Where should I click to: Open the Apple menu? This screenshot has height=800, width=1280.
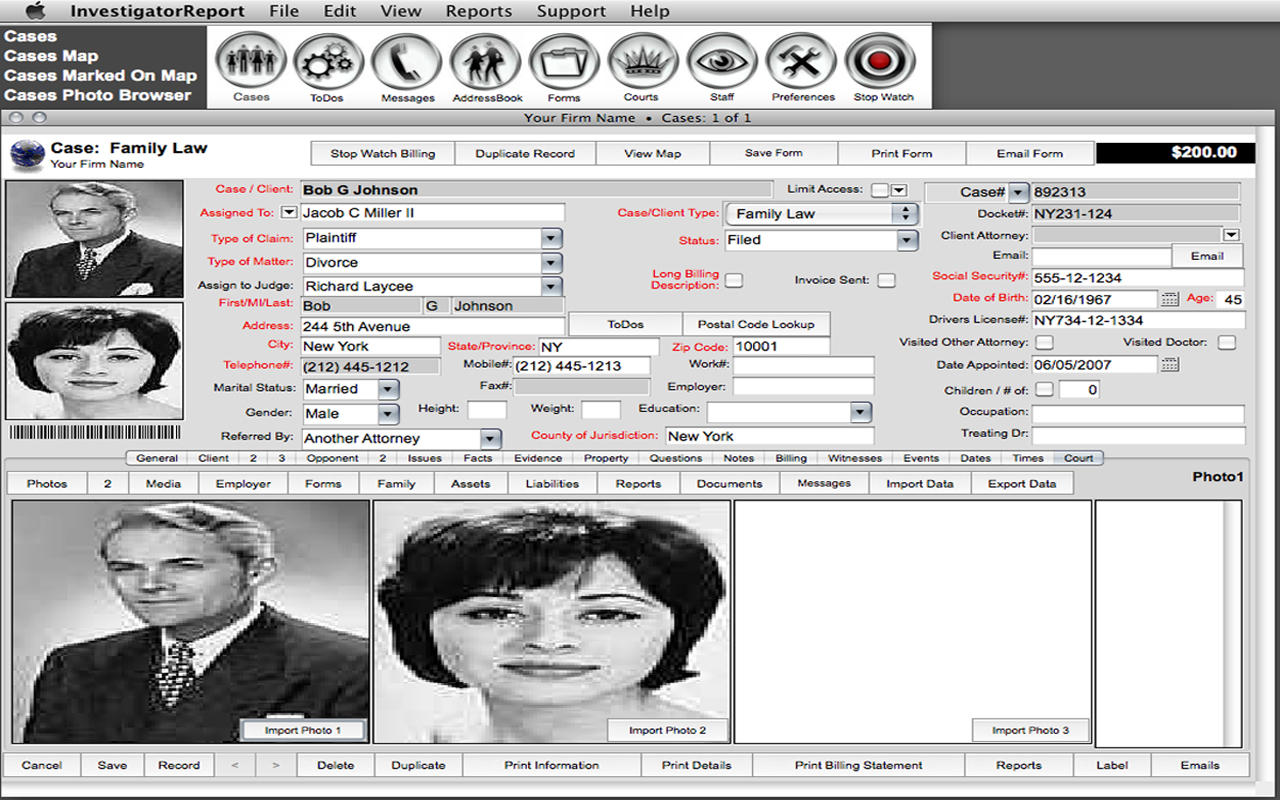tap(35, 11)
